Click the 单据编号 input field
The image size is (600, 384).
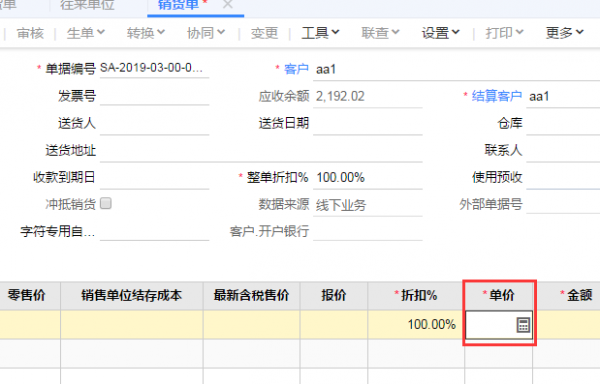click(154, 68)
